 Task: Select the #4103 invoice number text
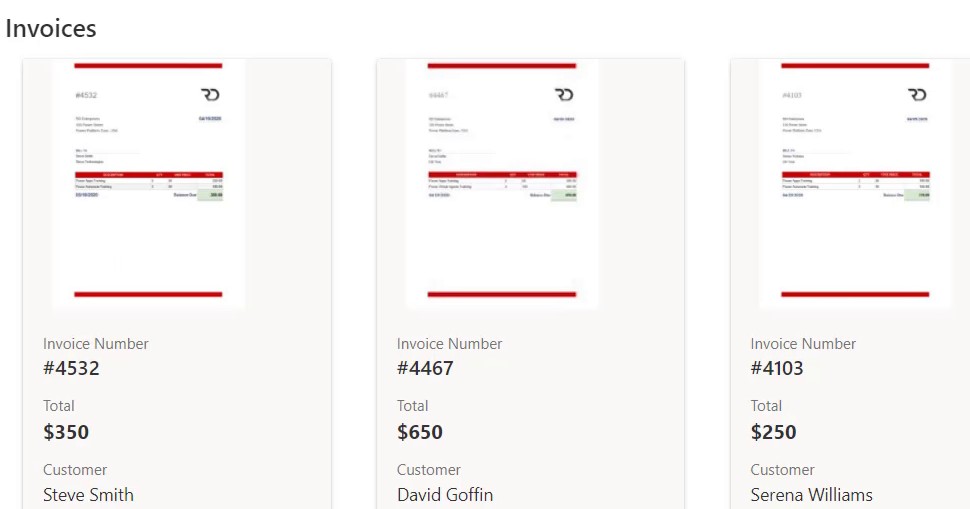777,369
